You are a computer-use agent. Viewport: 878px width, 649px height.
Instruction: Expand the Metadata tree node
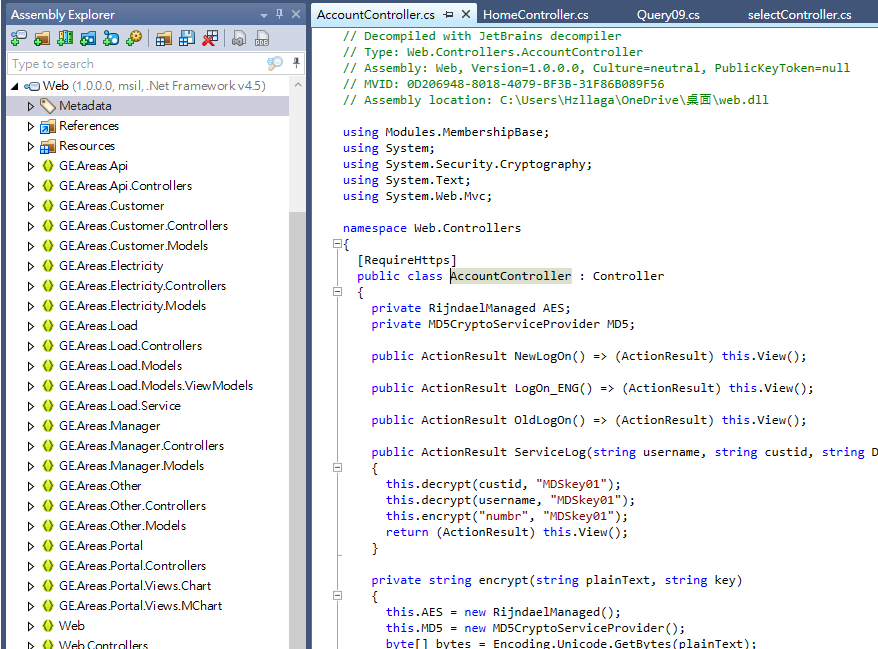pos(31,106)
